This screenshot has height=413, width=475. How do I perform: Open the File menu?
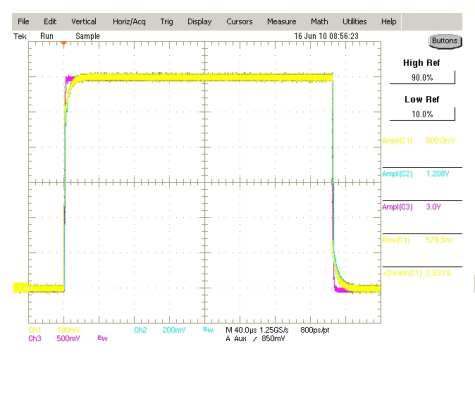tap(23, 22)
